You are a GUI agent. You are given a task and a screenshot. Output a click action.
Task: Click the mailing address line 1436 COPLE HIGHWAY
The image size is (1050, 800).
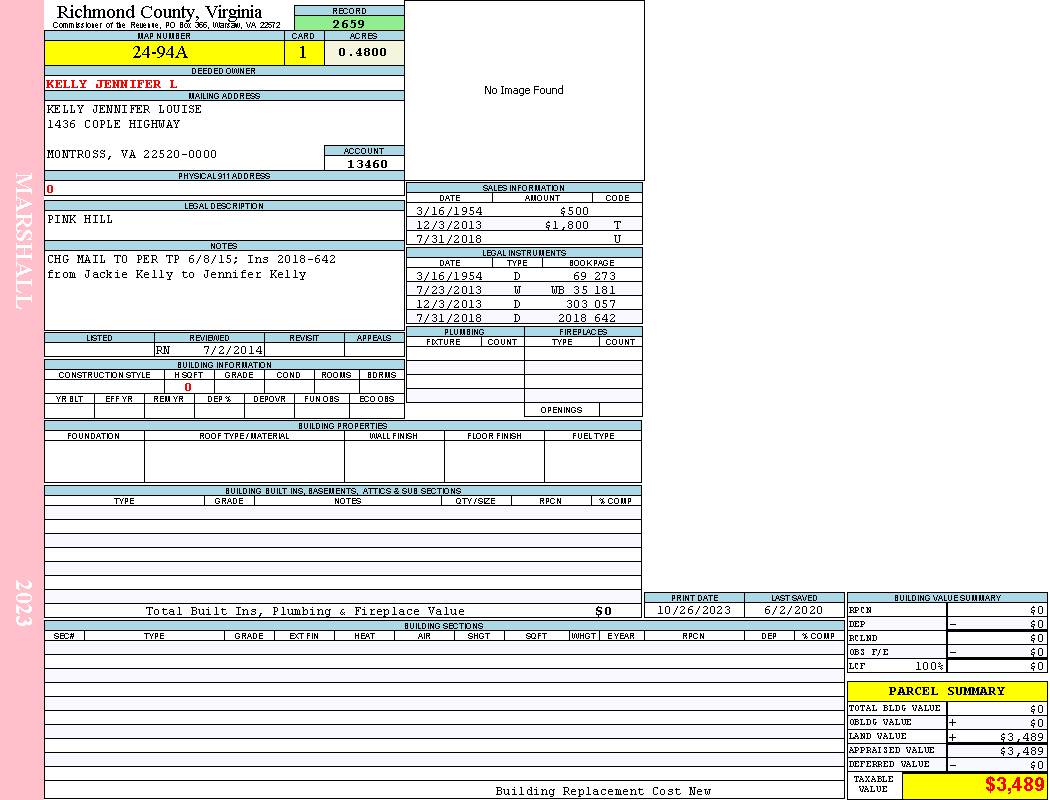114,124
